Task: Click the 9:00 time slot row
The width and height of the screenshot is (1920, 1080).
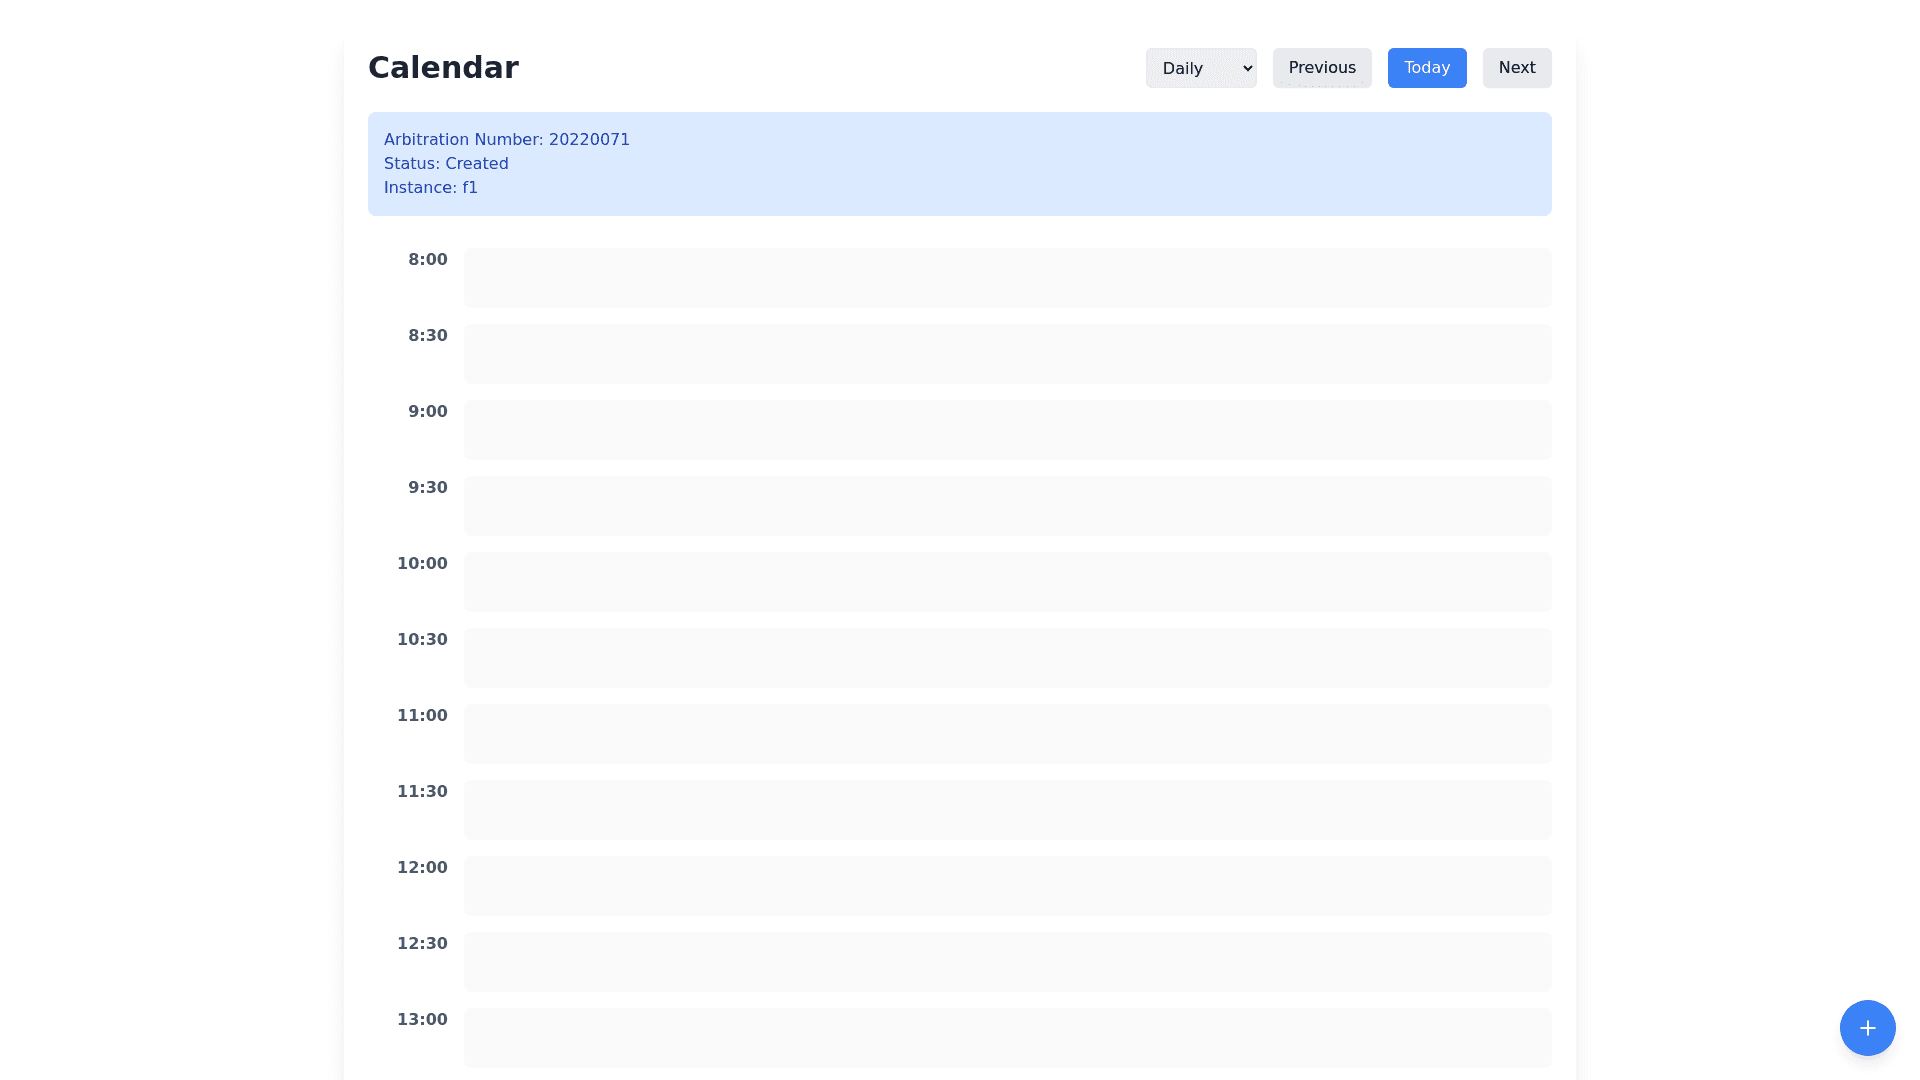Action: coord(1007,430)
